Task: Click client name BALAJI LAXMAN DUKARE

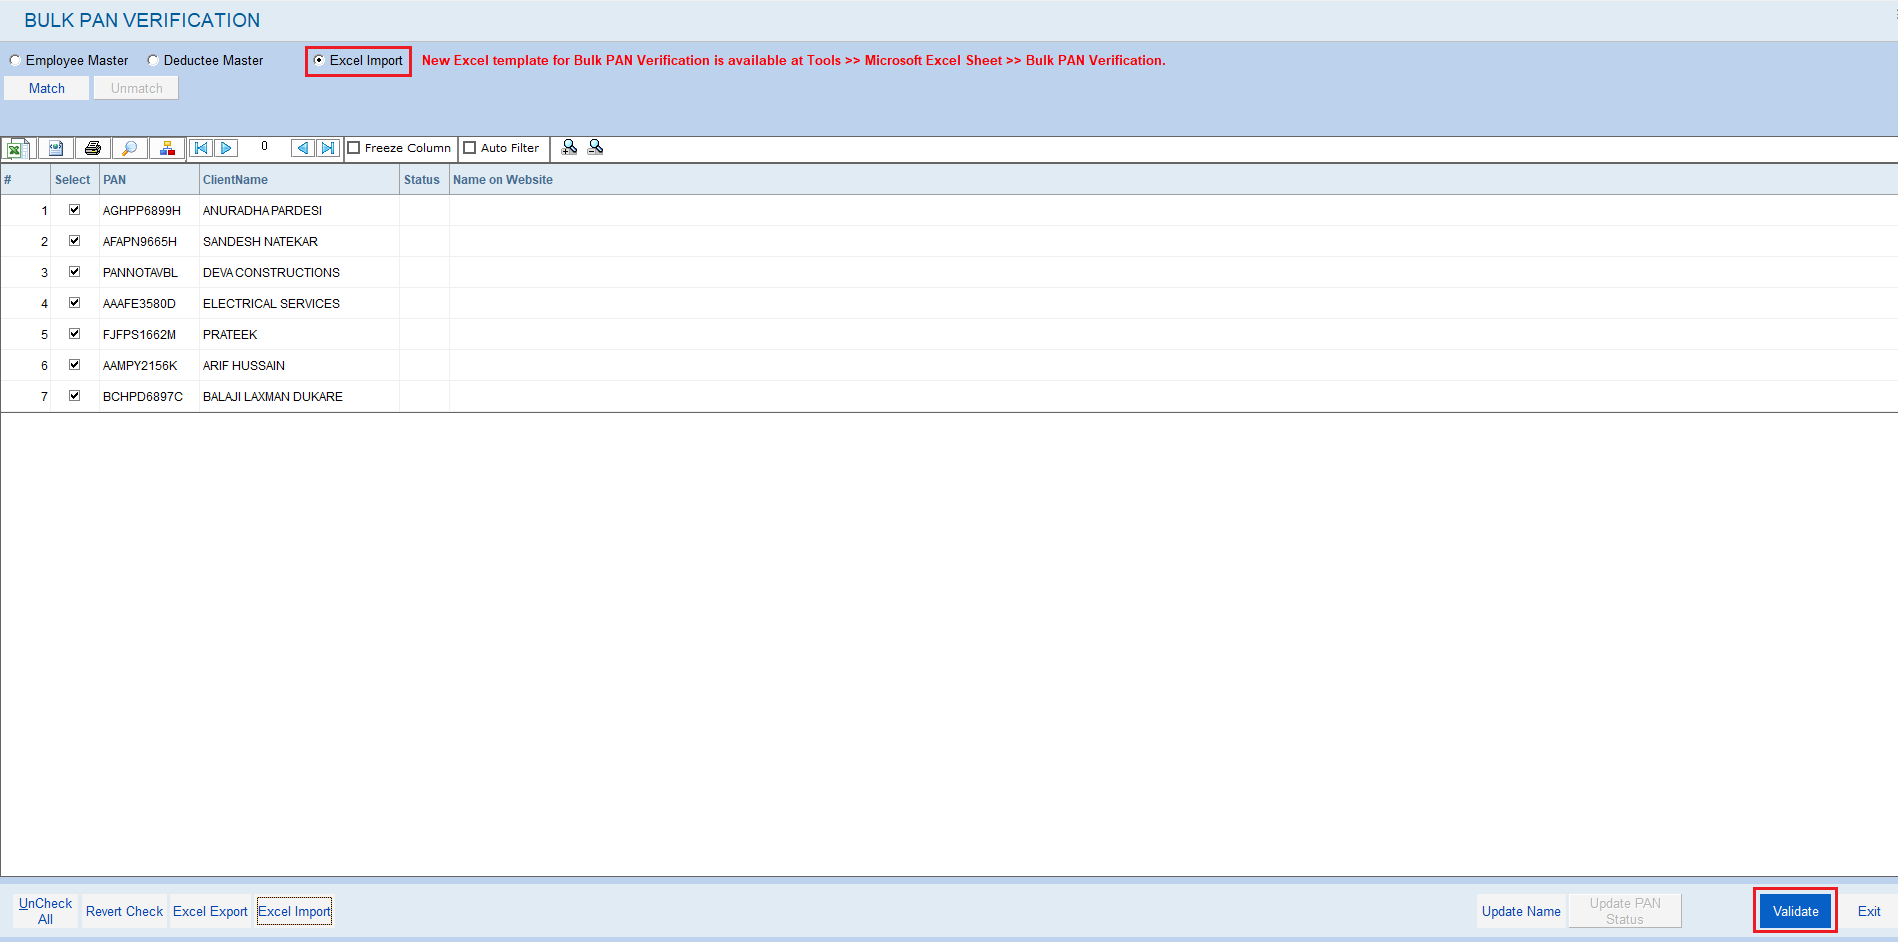Action: point(273,397)
